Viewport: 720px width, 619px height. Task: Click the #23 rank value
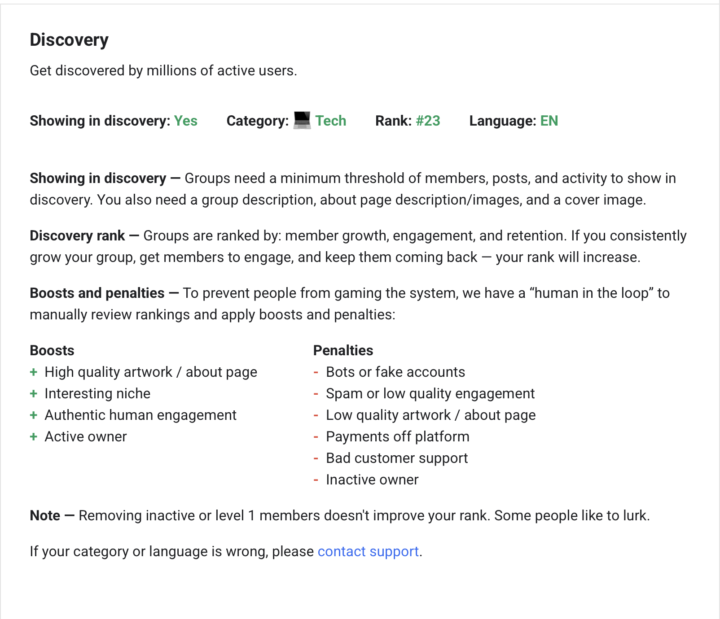[x=428, y=121]
